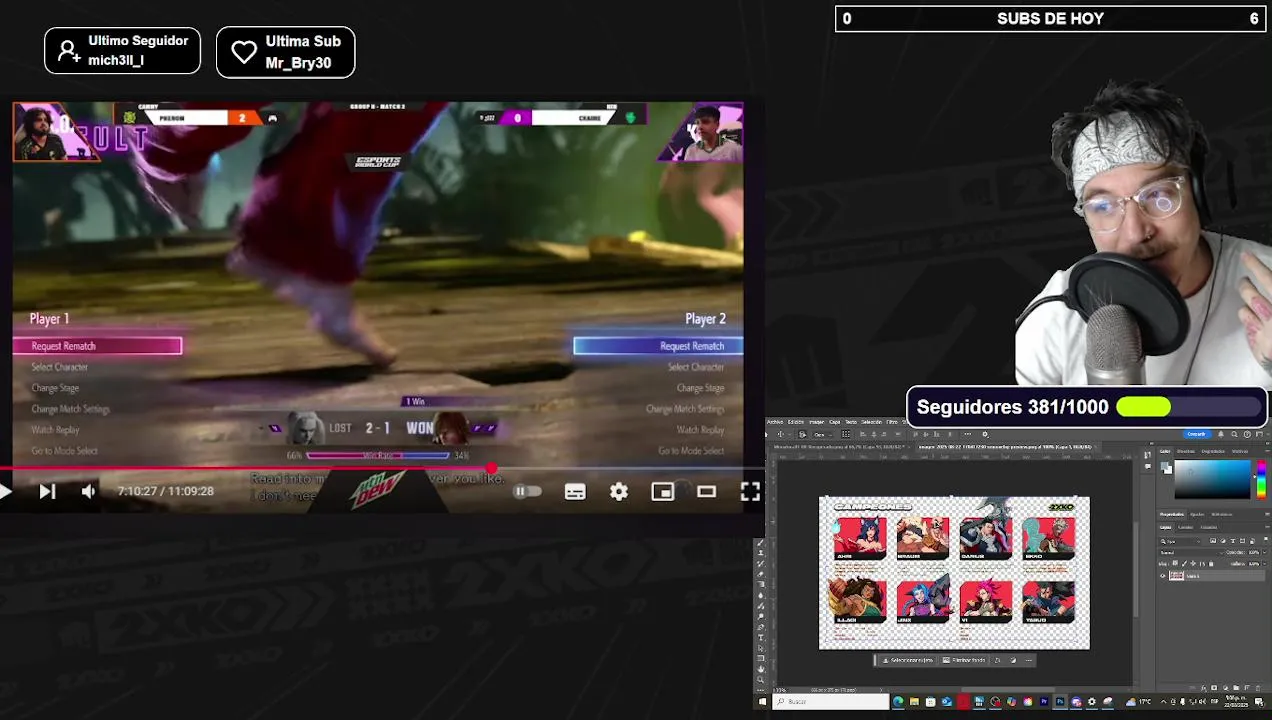1272x720 pixels.
Task: Click Eliminar fondo button
Action: pos(964,660)
